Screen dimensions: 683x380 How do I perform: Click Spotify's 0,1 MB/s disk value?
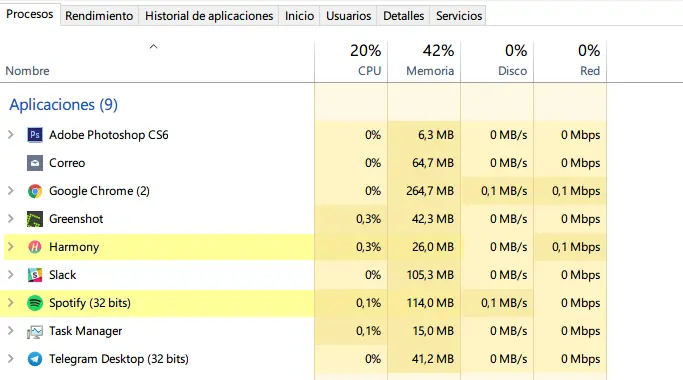click(x=504, y=303)
